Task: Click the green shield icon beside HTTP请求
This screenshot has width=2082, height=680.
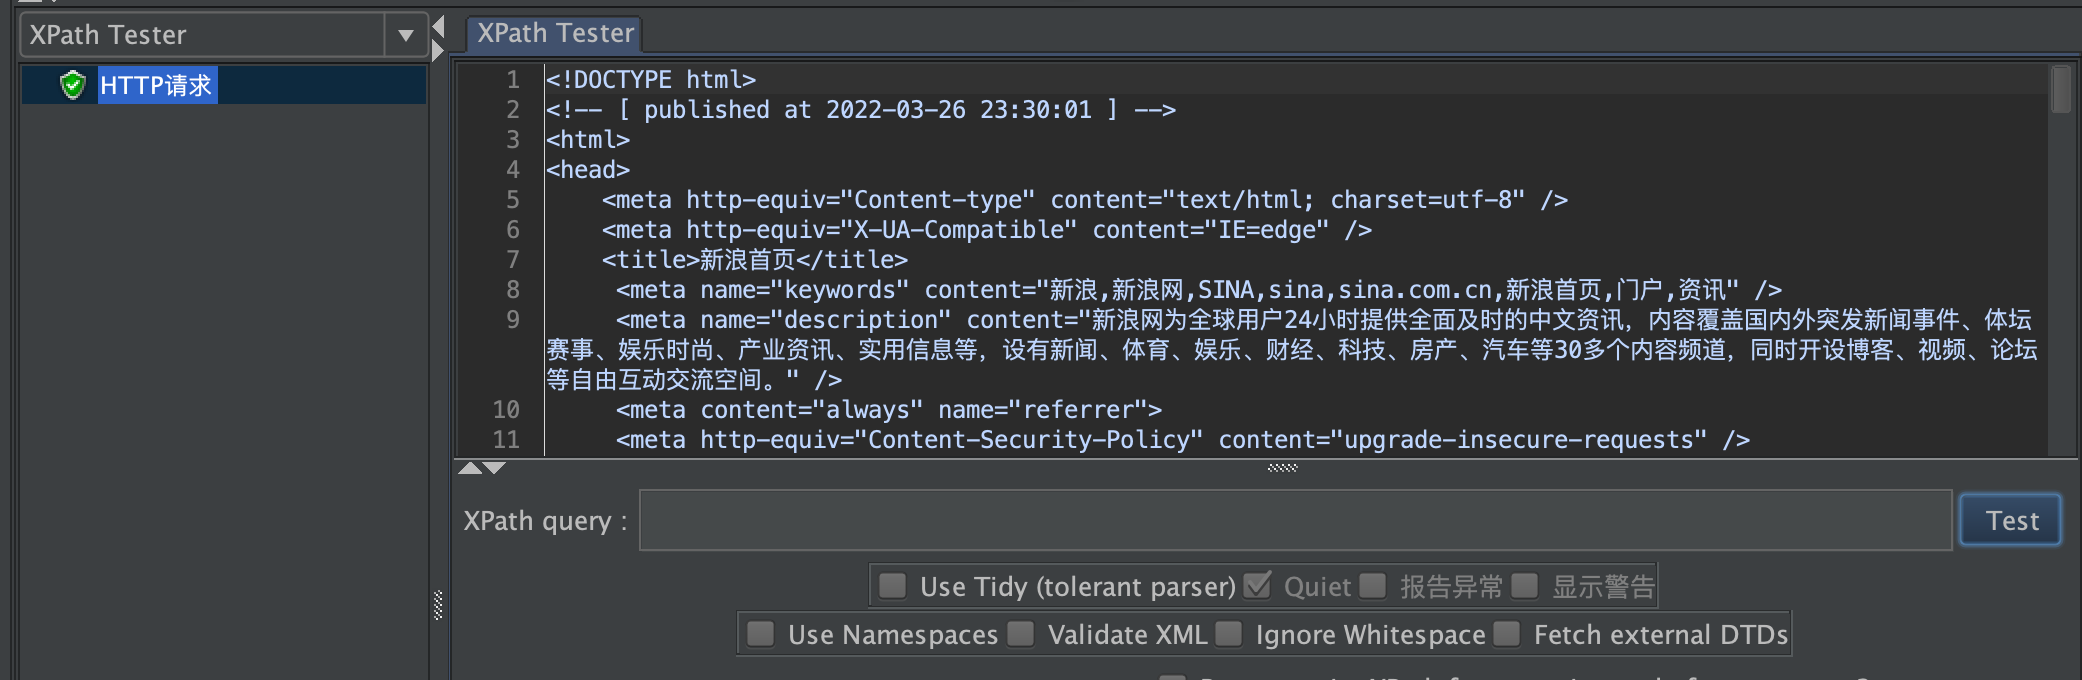Action: 72,85
